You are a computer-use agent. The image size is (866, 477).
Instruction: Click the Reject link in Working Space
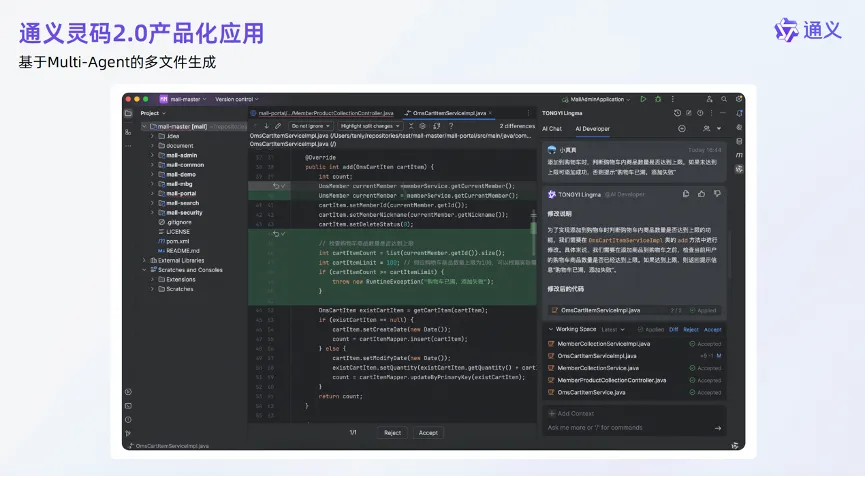691,330
